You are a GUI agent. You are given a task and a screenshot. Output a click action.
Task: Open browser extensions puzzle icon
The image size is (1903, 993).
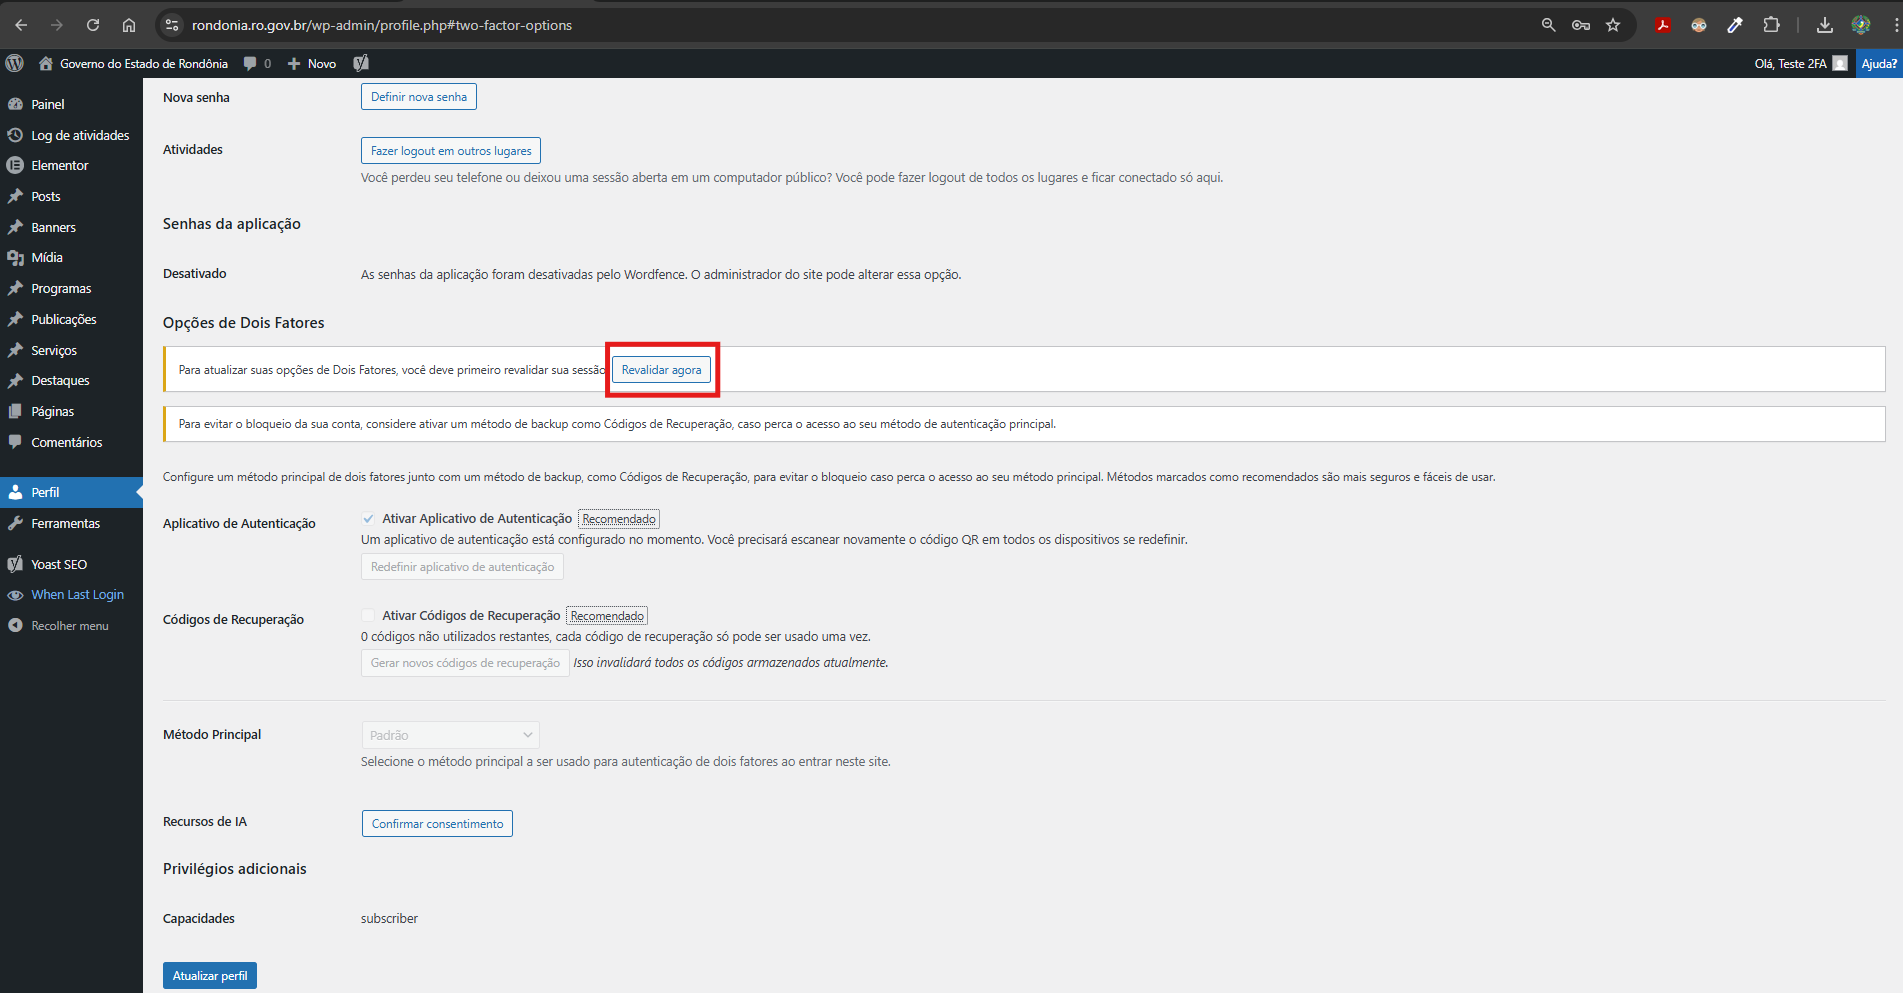click(1771, 25)
